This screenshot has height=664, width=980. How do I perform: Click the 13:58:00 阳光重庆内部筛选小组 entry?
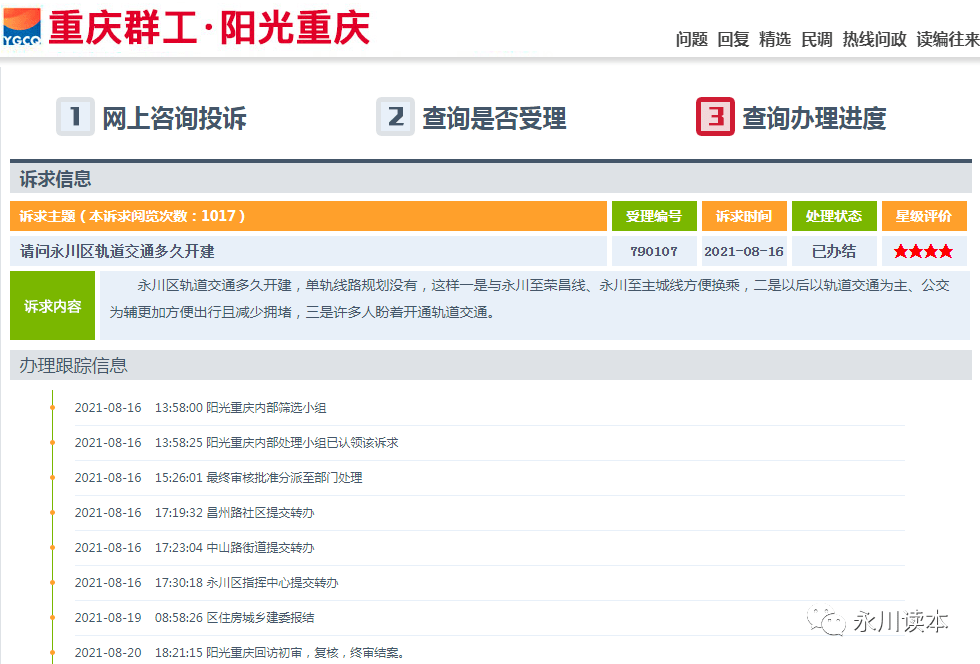point(200,408)
